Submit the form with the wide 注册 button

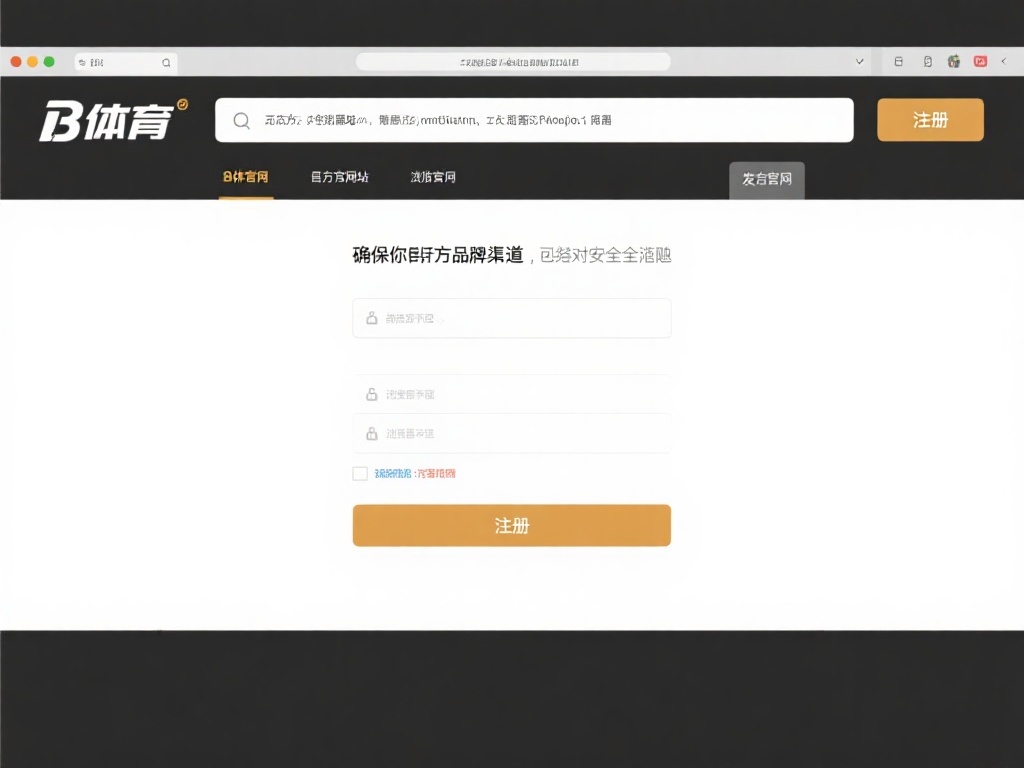pos(511,525)
